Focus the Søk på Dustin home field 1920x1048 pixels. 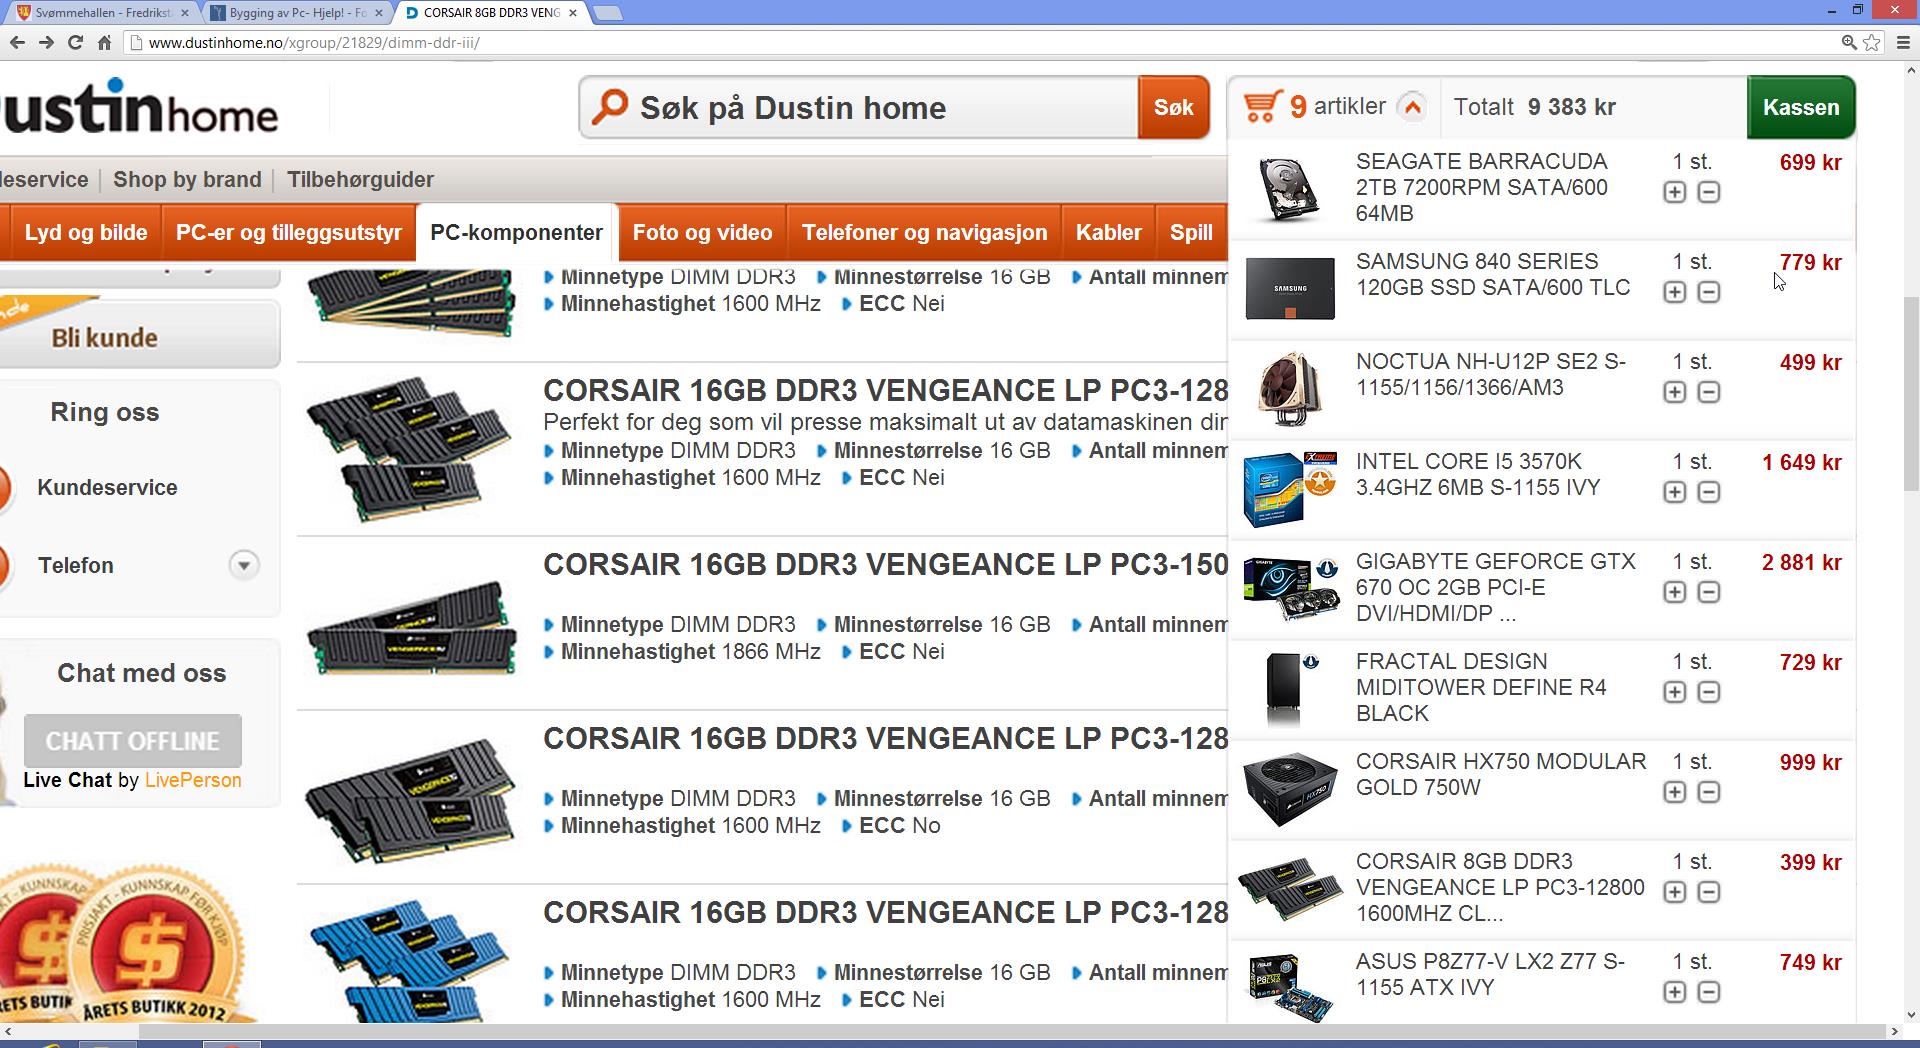[860, 107]
